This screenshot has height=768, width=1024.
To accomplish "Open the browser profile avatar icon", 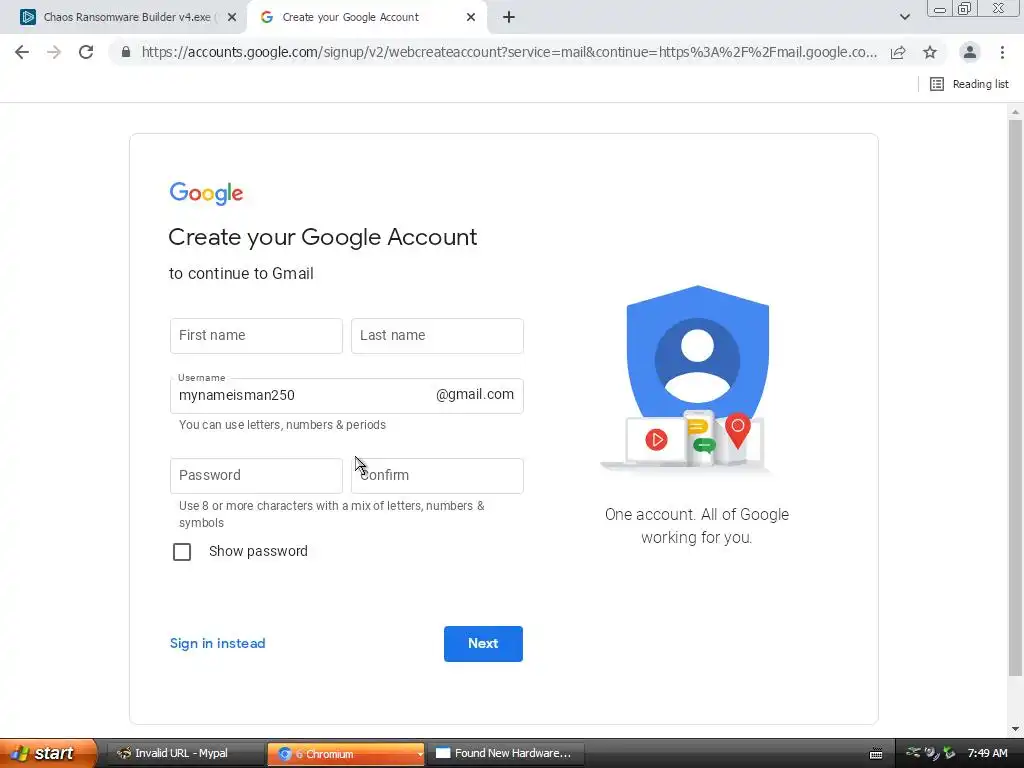I will (x=970, y=52).
